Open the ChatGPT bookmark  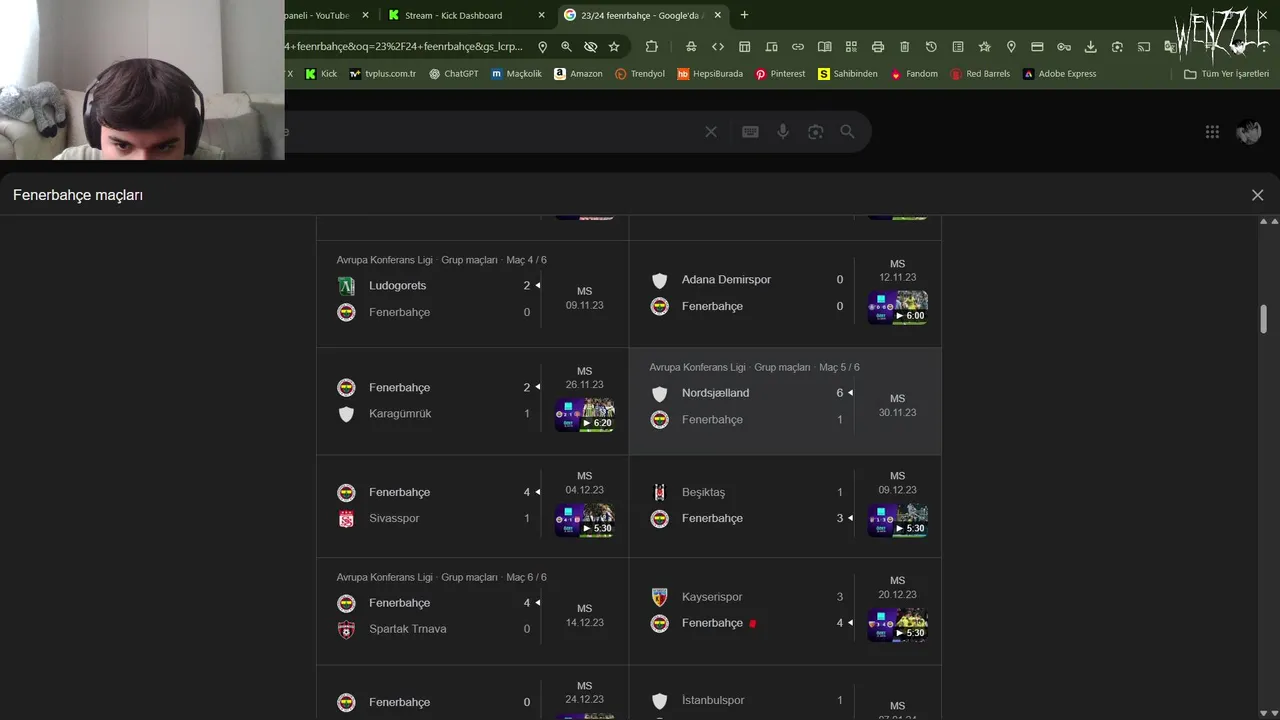click(454, 74)
